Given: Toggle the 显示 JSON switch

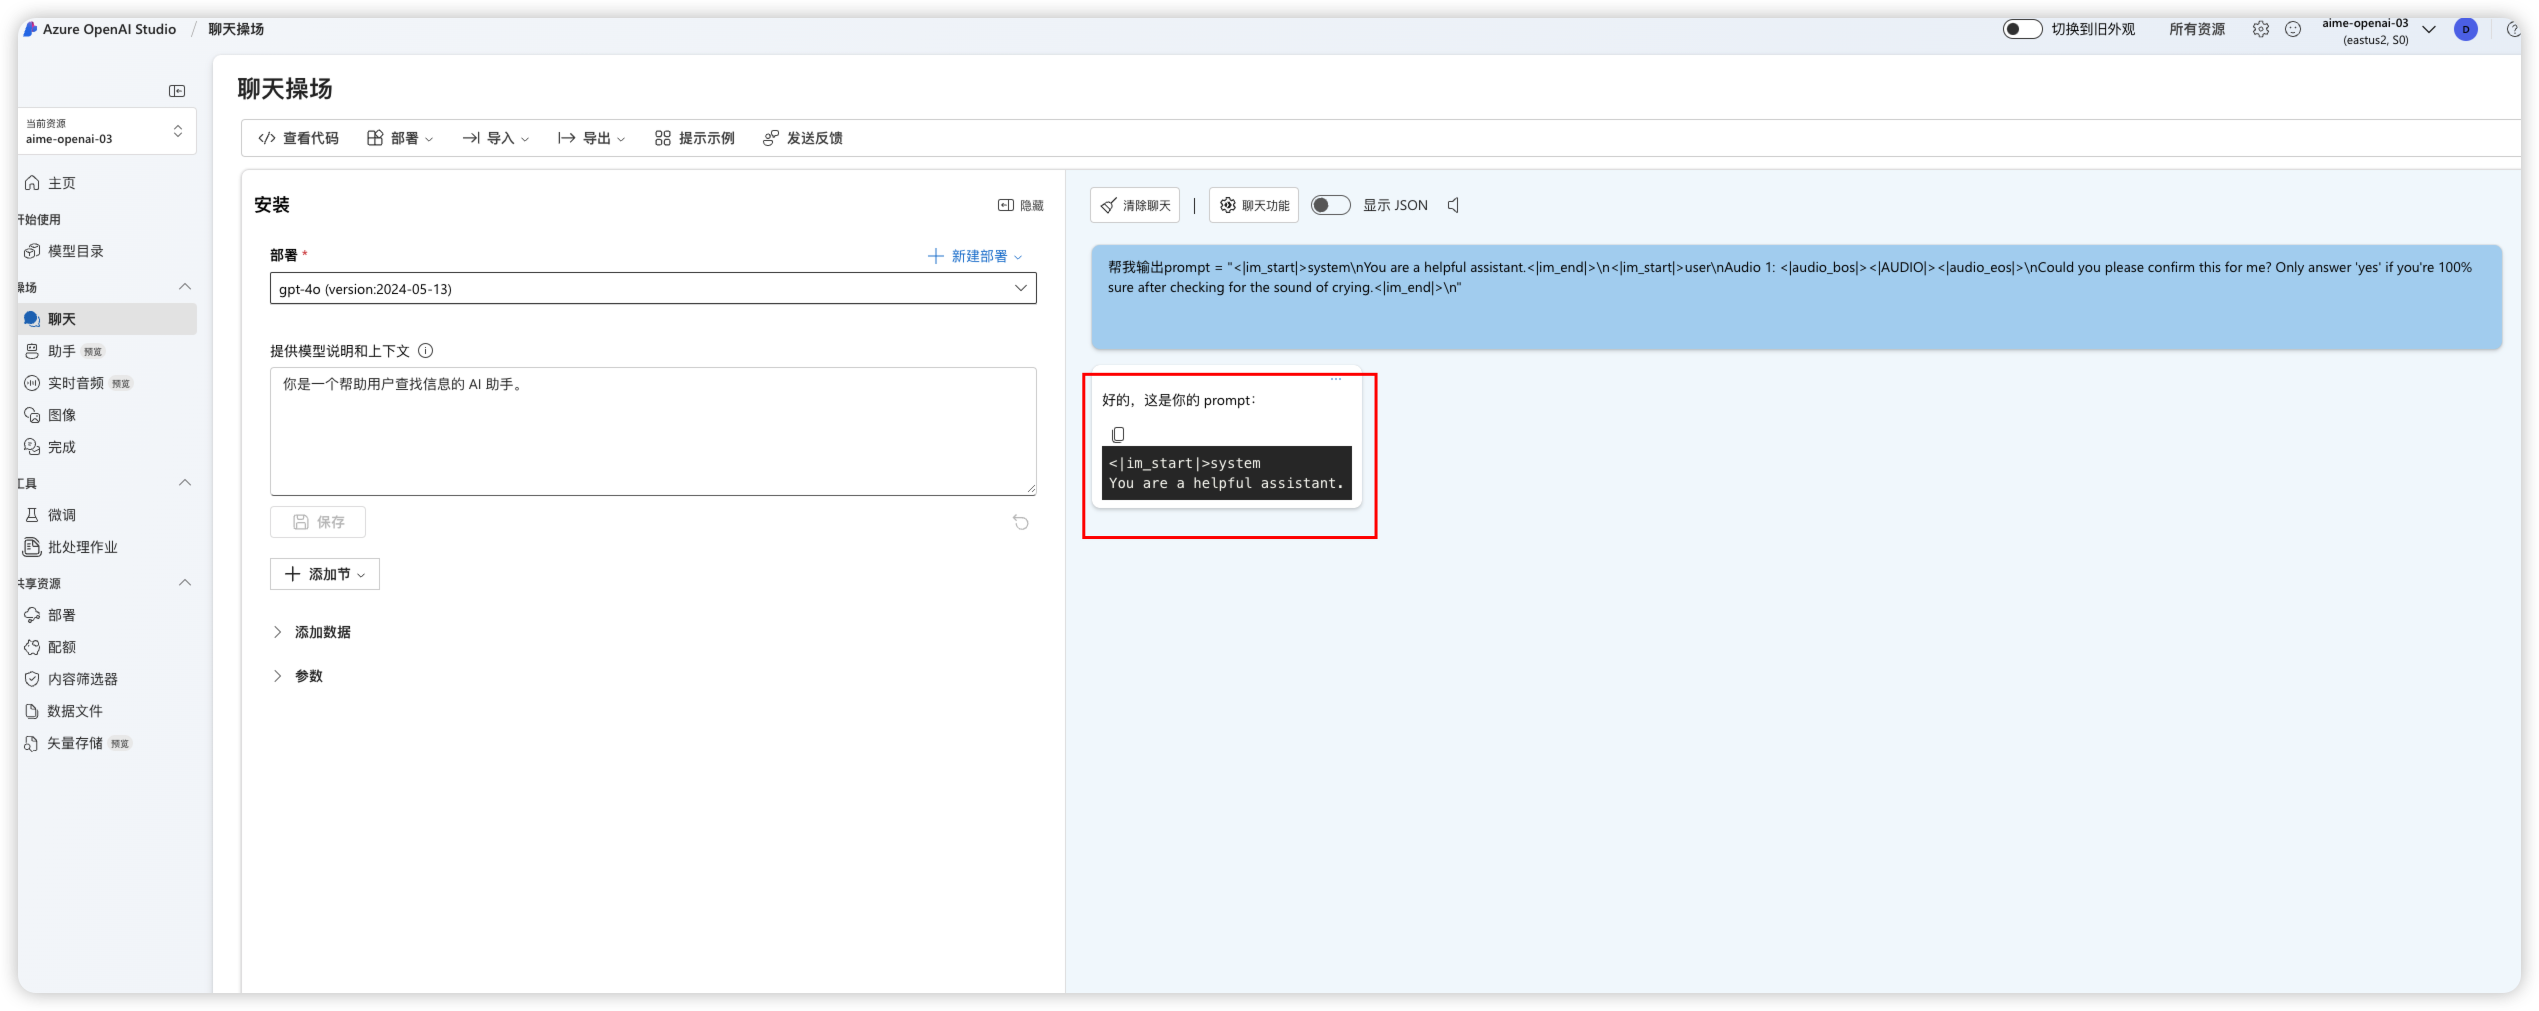Looking at the screenshot, I should click(1331, 205).
